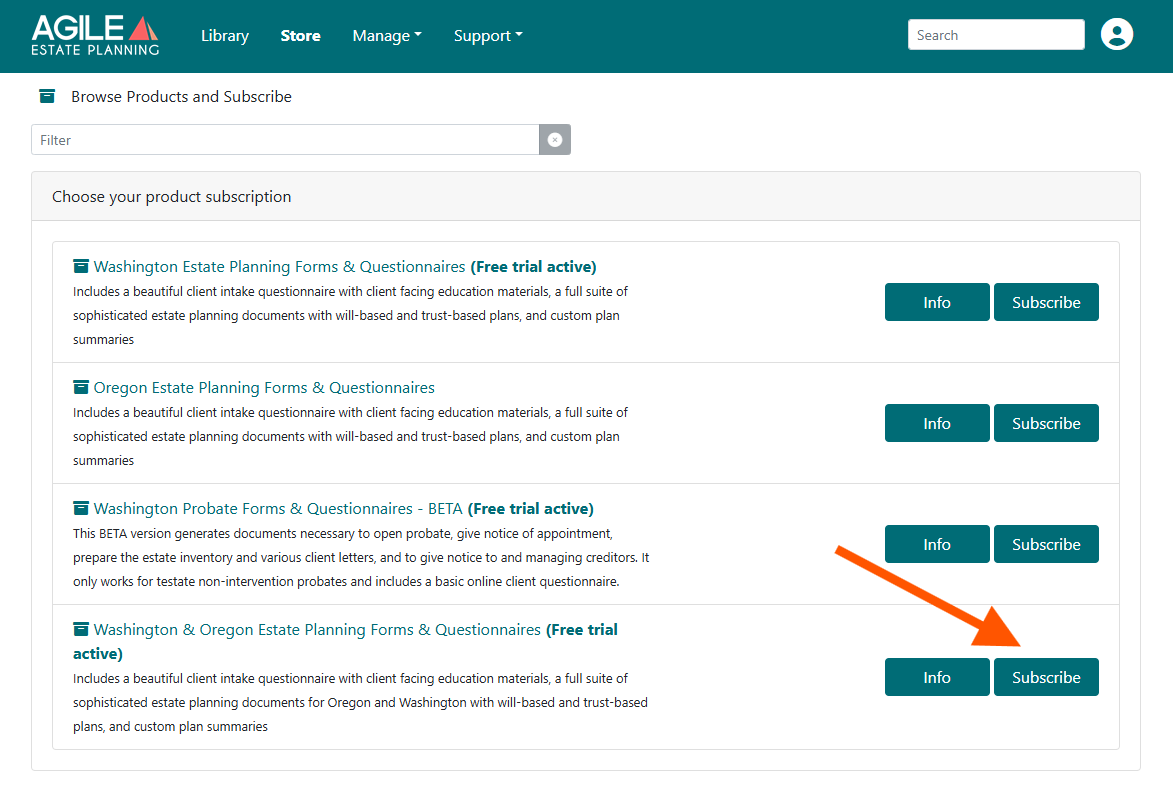Image resolution: width=1173 pixels, height=789 pixels.
Task: Subscribe to Washington Estate Planning Forms
Action: [x=1046, y=302]
